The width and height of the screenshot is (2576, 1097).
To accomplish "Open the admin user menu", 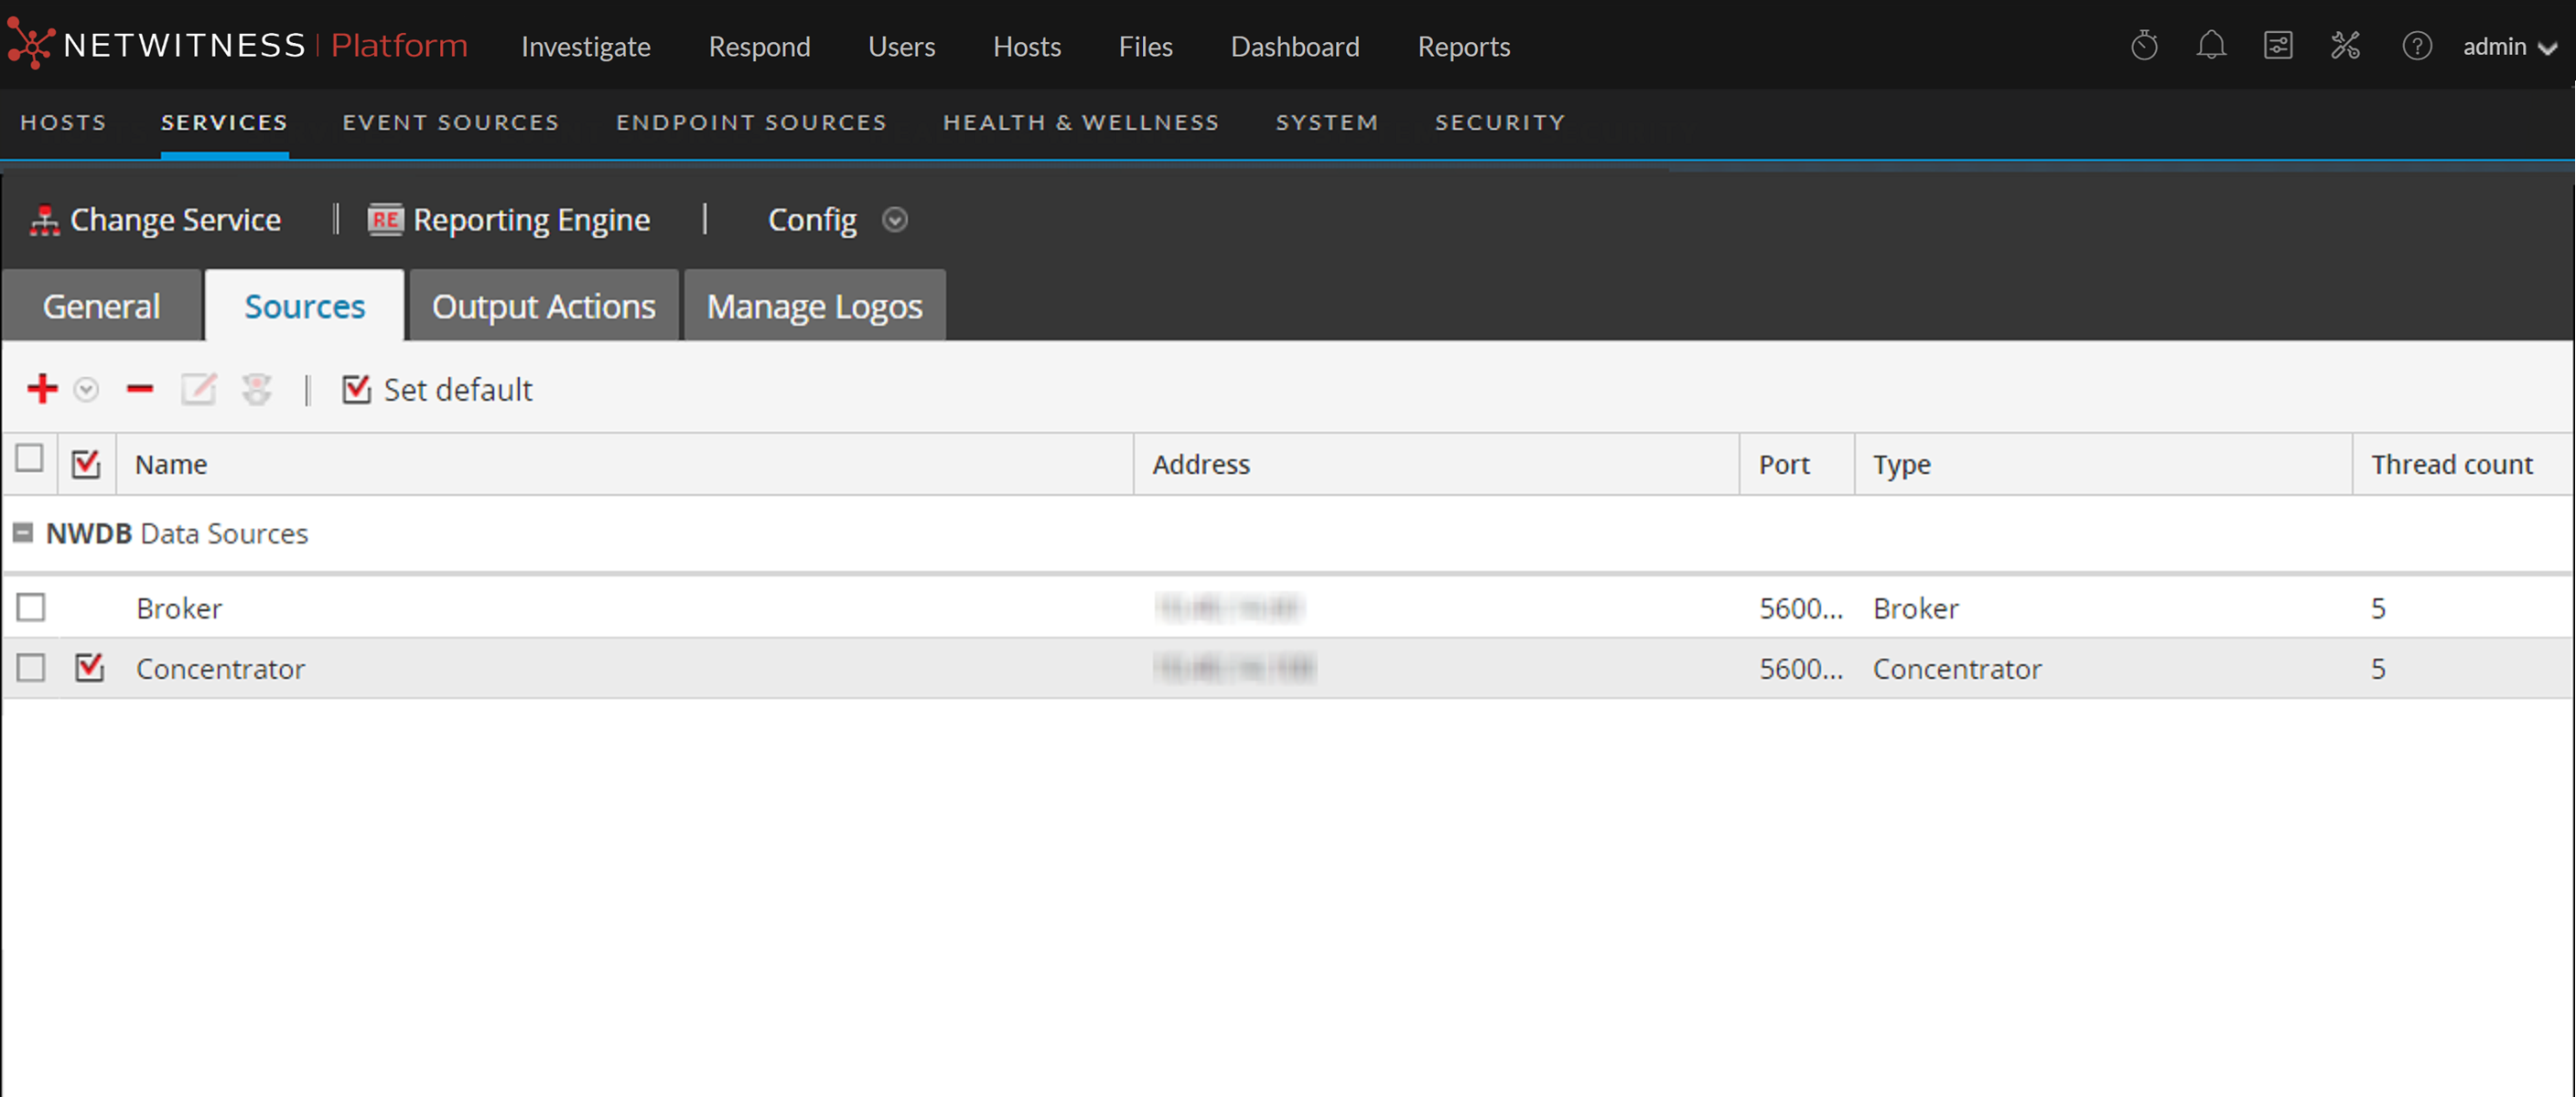I will [x=2508, y=47].
